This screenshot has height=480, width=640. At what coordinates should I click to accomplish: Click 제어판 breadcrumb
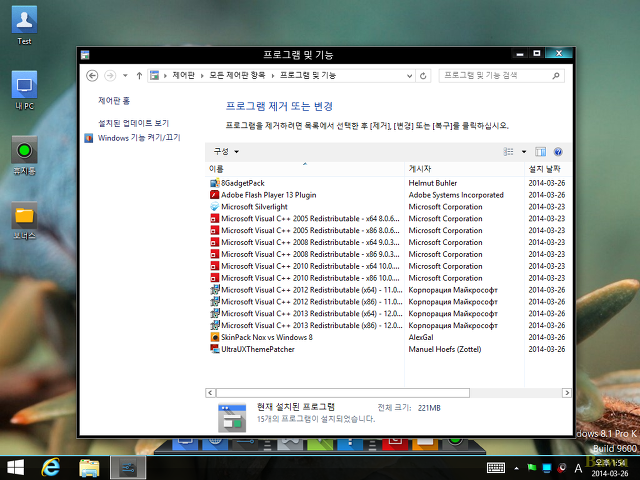coord(184,76)
